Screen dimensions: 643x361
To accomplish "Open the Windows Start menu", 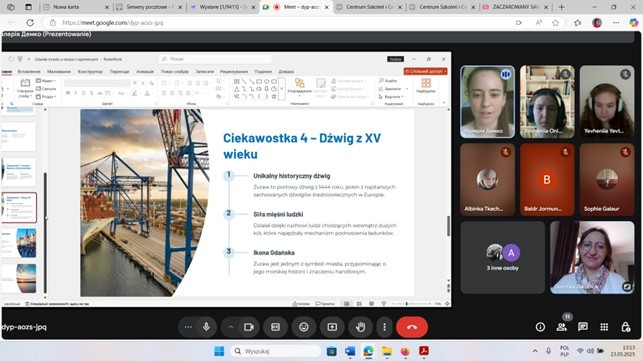I will click(x=219, y=351).
